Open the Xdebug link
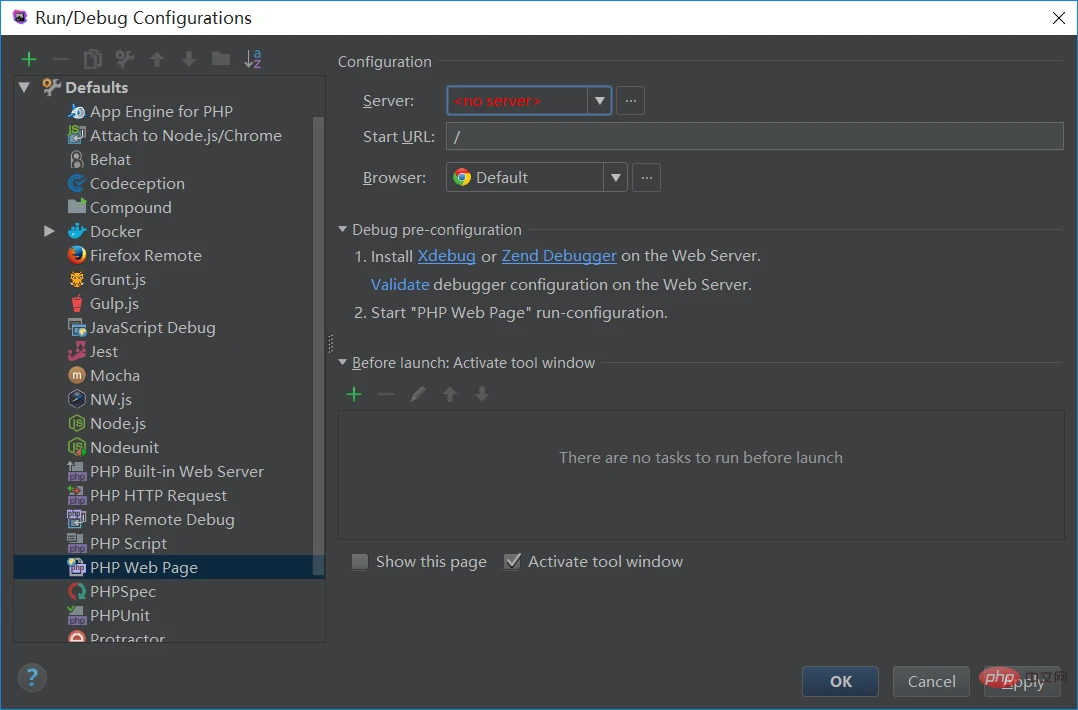This screenshot has width=1078, height=710. (446, 256)
